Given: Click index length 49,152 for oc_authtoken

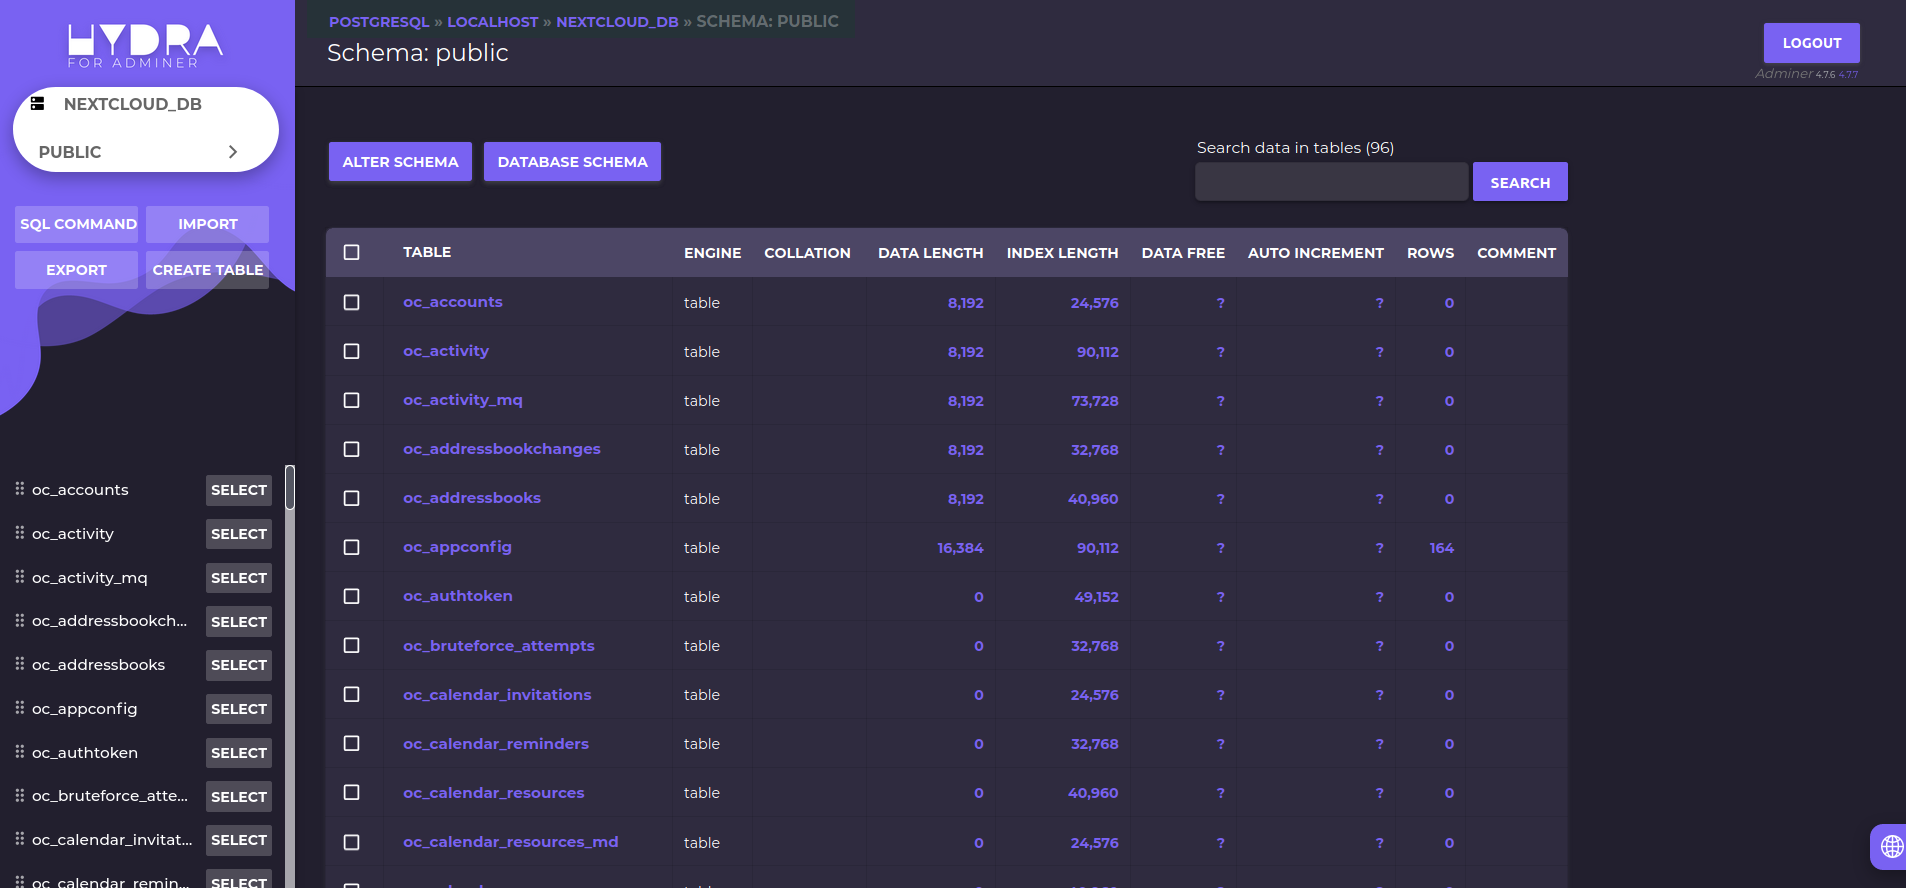Looking at the screenshot, I should coord(1096,597).
